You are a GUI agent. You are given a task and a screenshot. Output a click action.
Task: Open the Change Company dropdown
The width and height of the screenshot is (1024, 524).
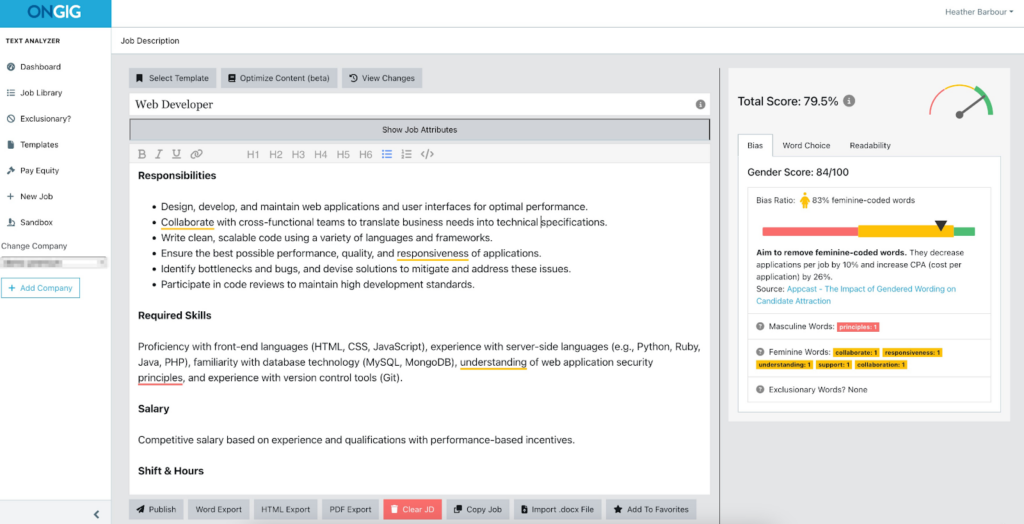[x=53, y=263]
